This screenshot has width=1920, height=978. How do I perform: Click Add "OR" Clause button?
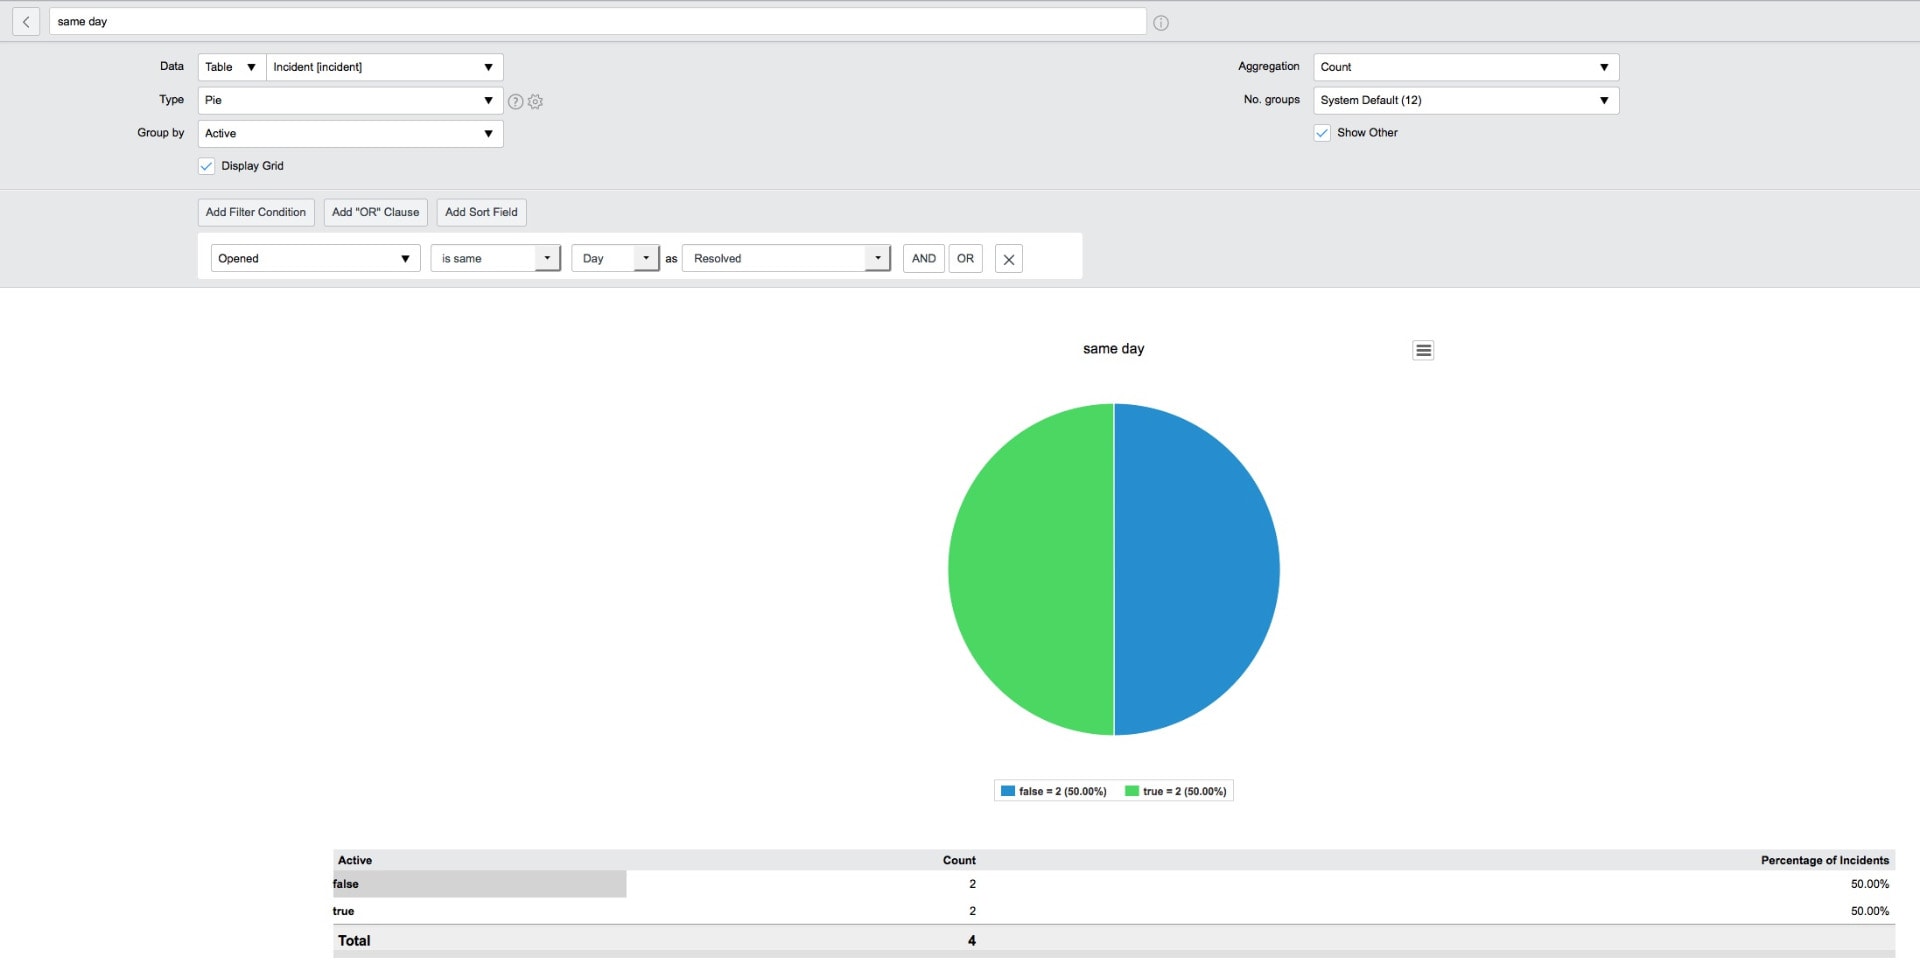(376, 212)
